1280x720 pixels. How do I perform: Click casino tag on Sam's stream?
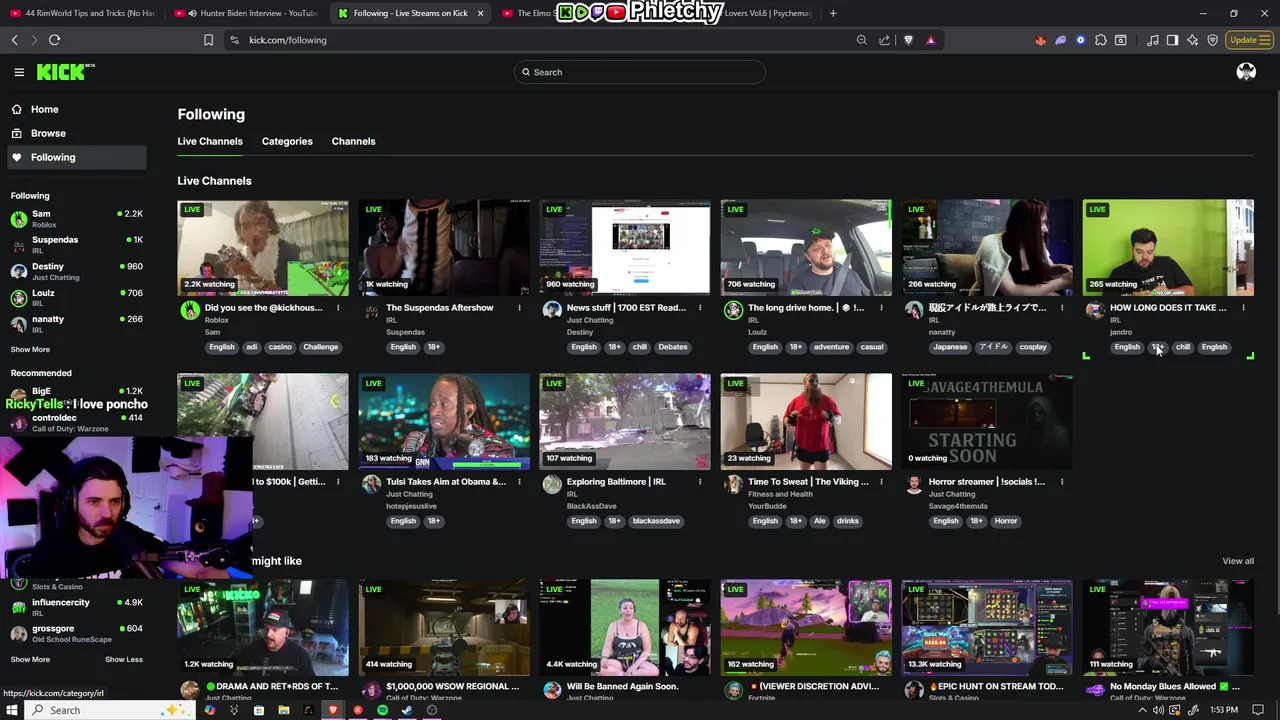click(x=280, y=347)
